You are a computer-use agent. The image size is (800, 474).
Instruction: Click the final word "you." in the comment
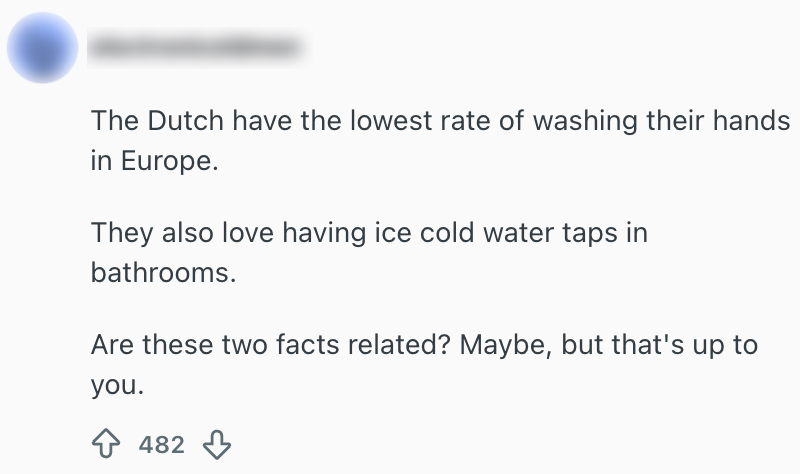(119, 384)
